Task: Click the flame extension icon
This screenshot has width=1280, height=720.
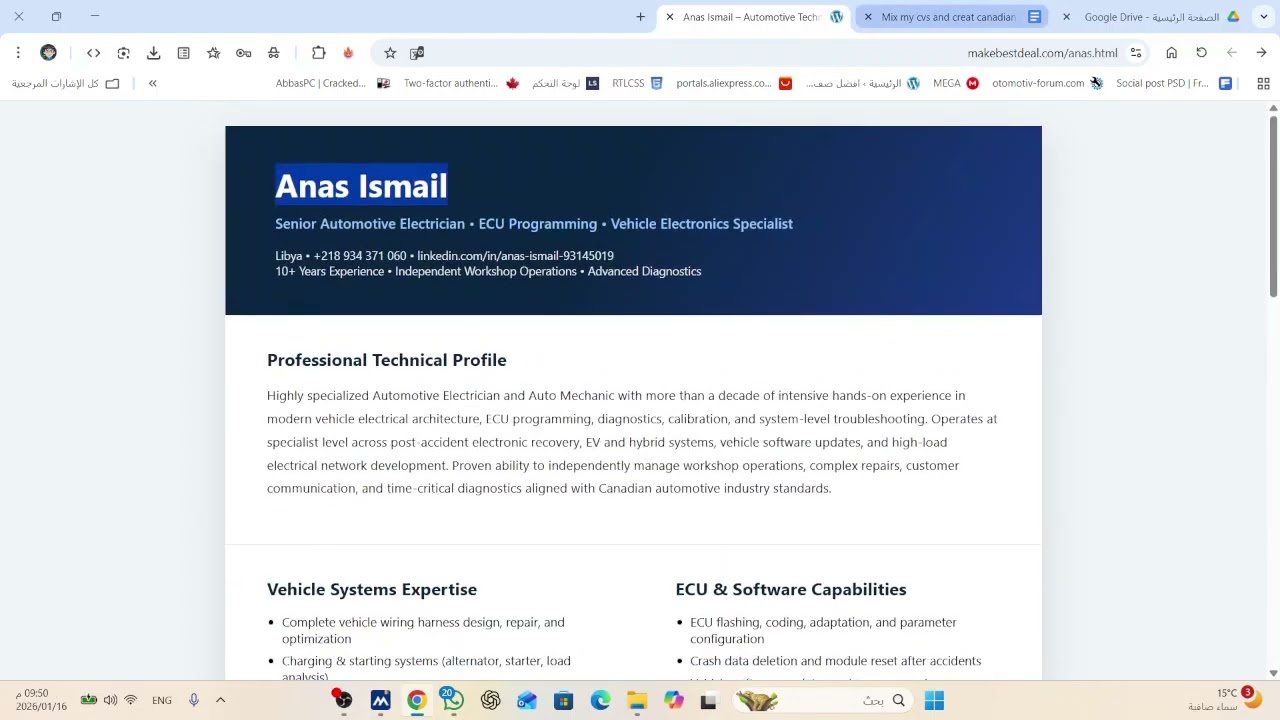Action: (x=348, y=53)
